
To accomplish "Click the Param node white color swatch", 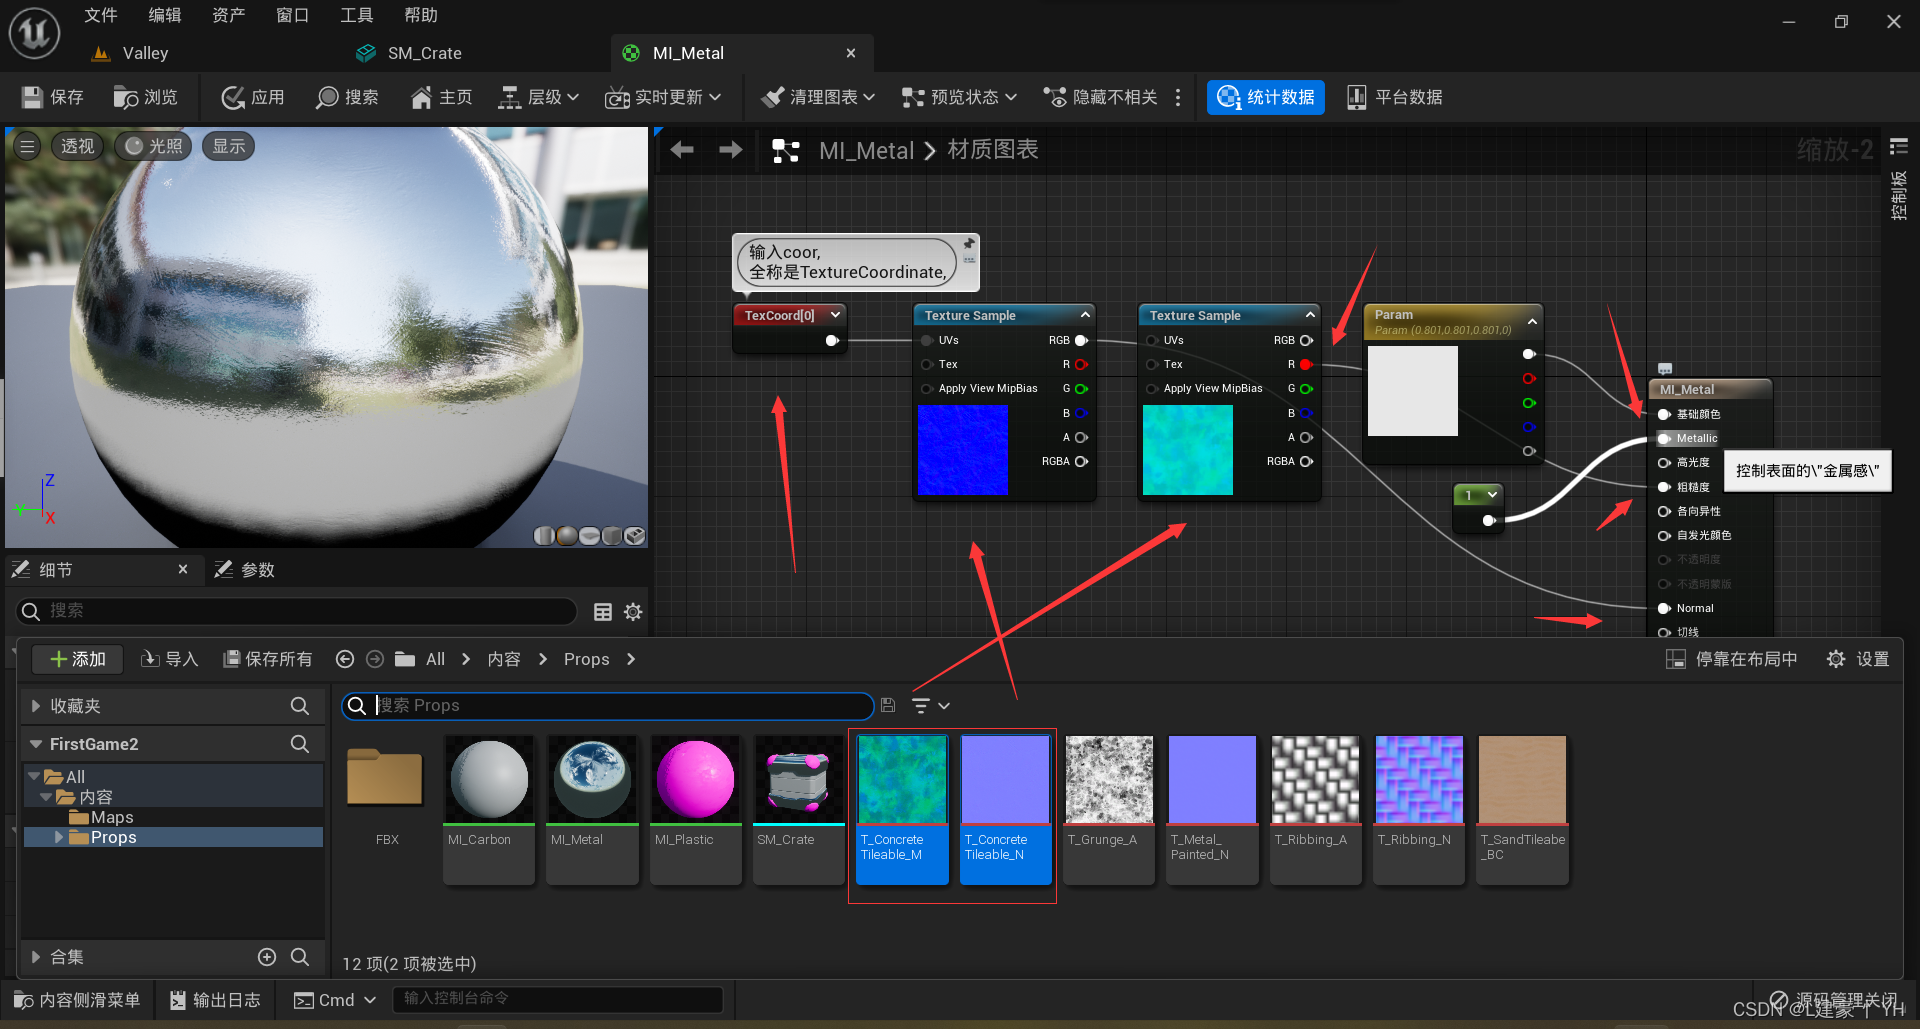I will tap(1413, 391).
